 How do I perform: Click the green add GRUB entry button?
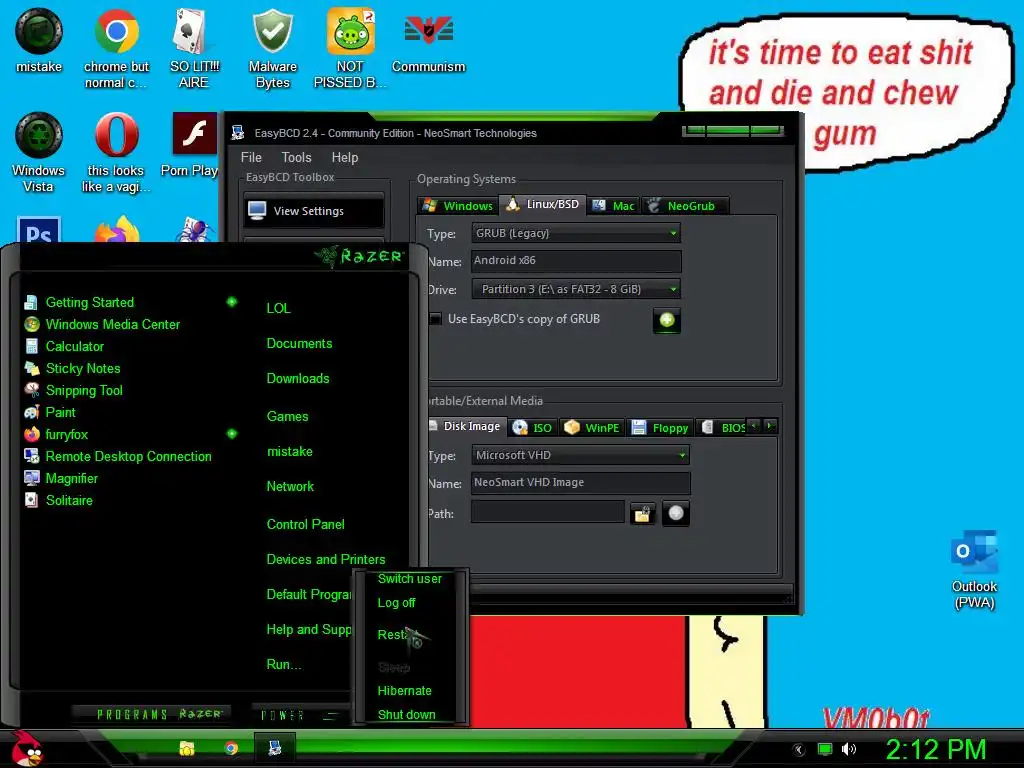[x=667, y=320]
